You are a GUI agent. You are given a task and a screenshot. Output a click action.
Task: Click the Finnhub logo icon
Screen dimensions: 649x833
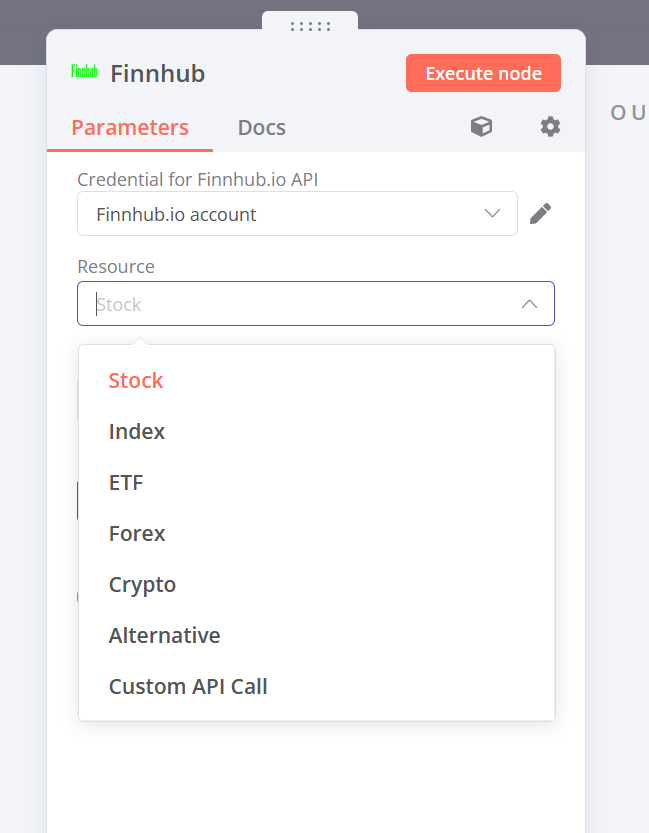point(84,72)
